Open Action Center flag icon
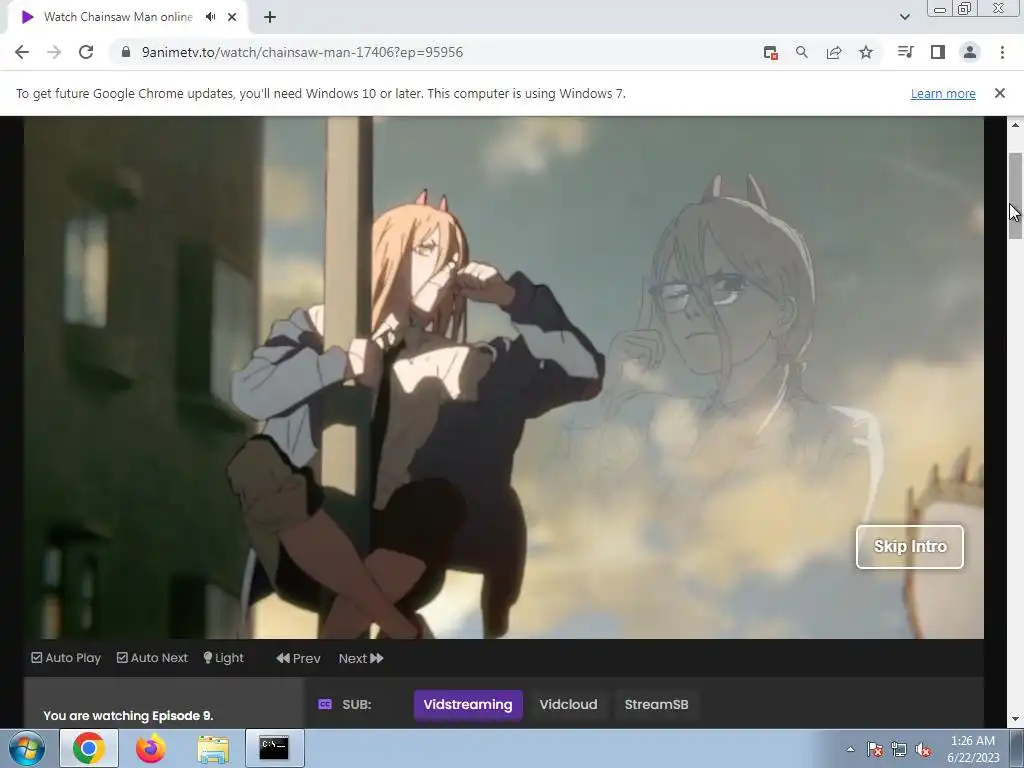 (875, 749)
